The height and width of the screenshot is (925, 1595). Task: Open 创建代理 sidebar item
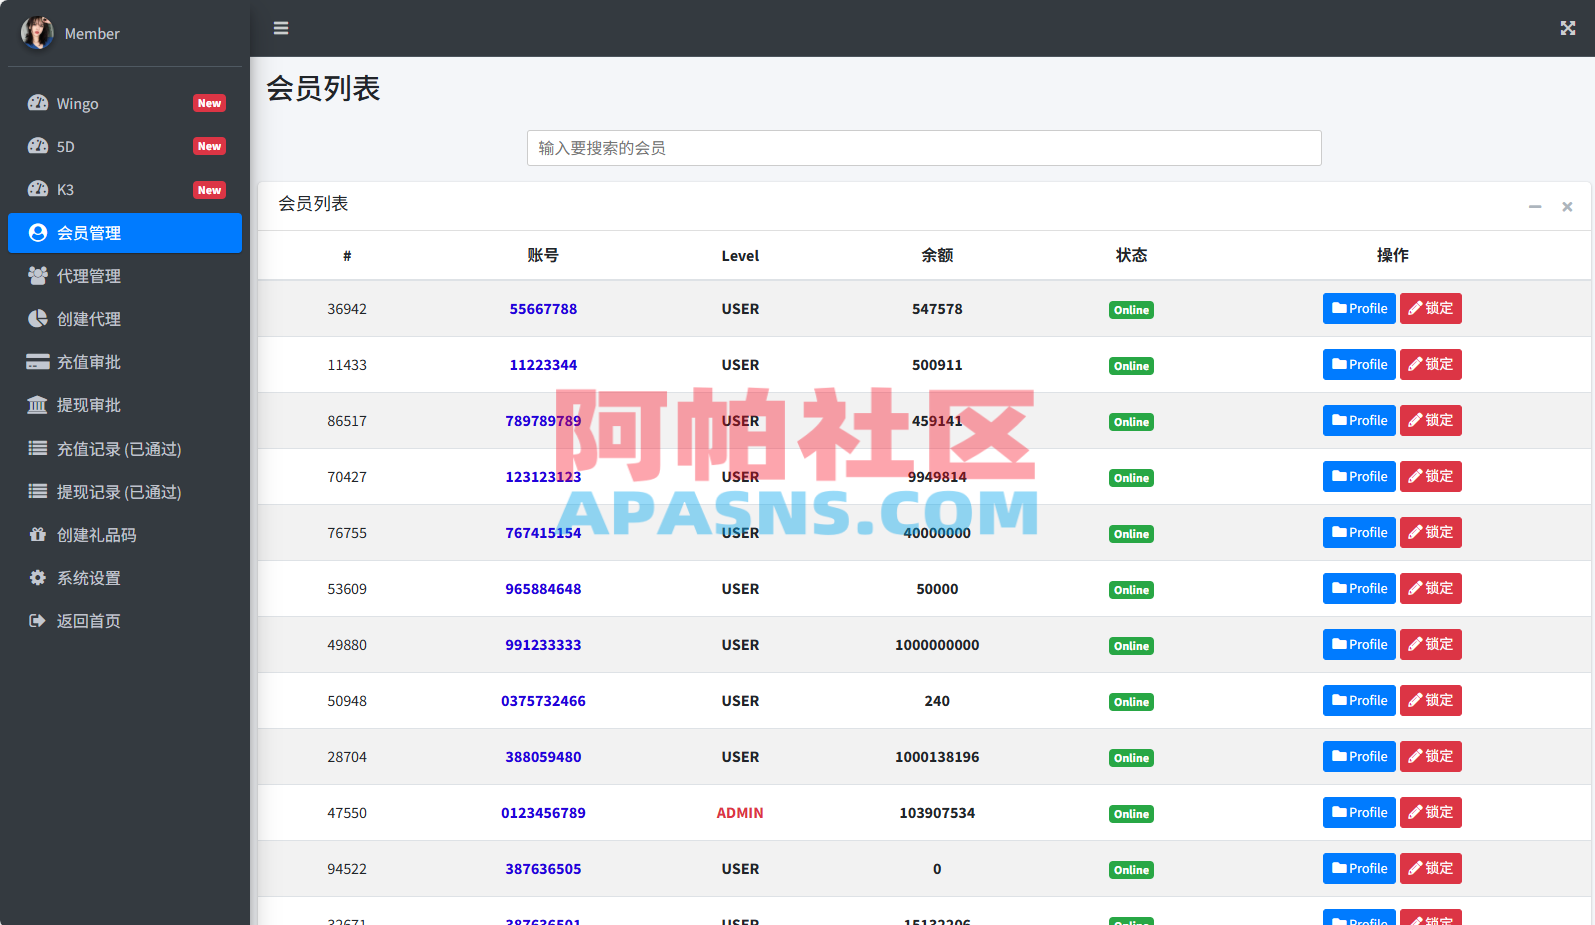(x=125, y=319)
